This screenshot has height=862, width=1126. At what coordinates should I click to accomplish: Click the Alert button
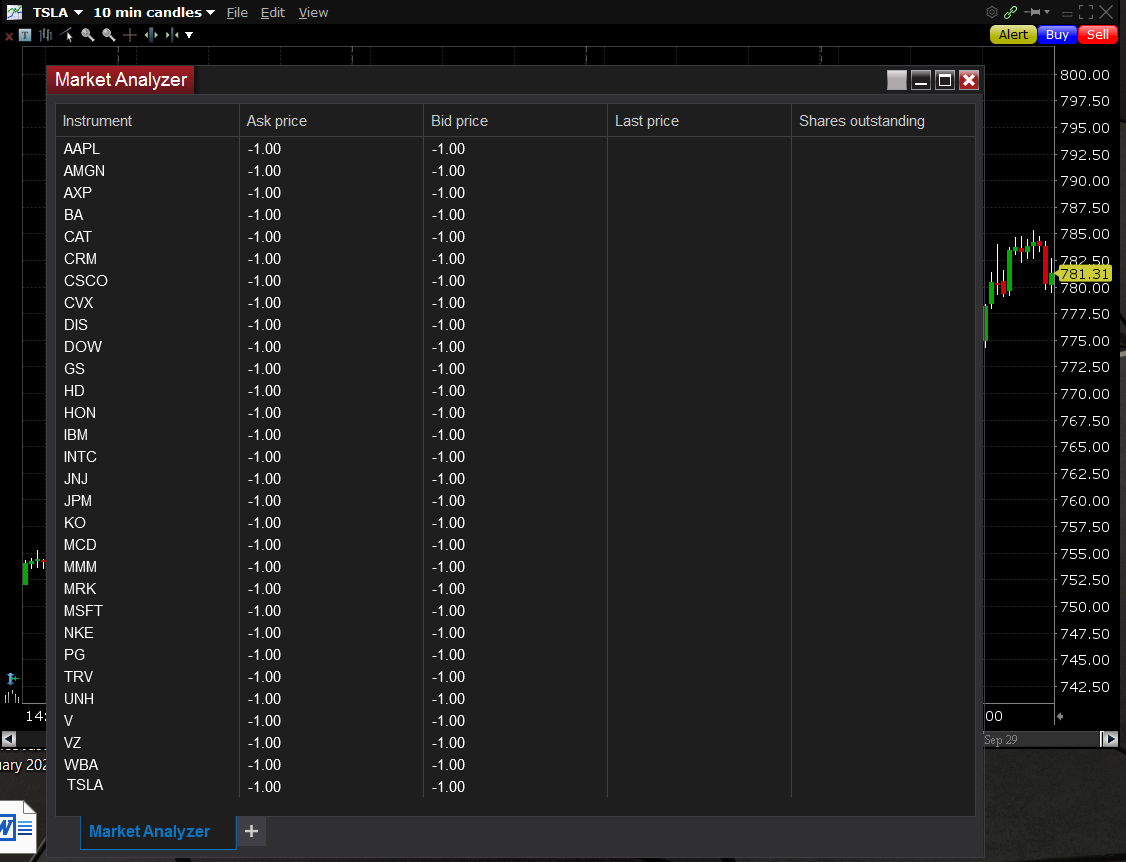tap(1013, 34)
